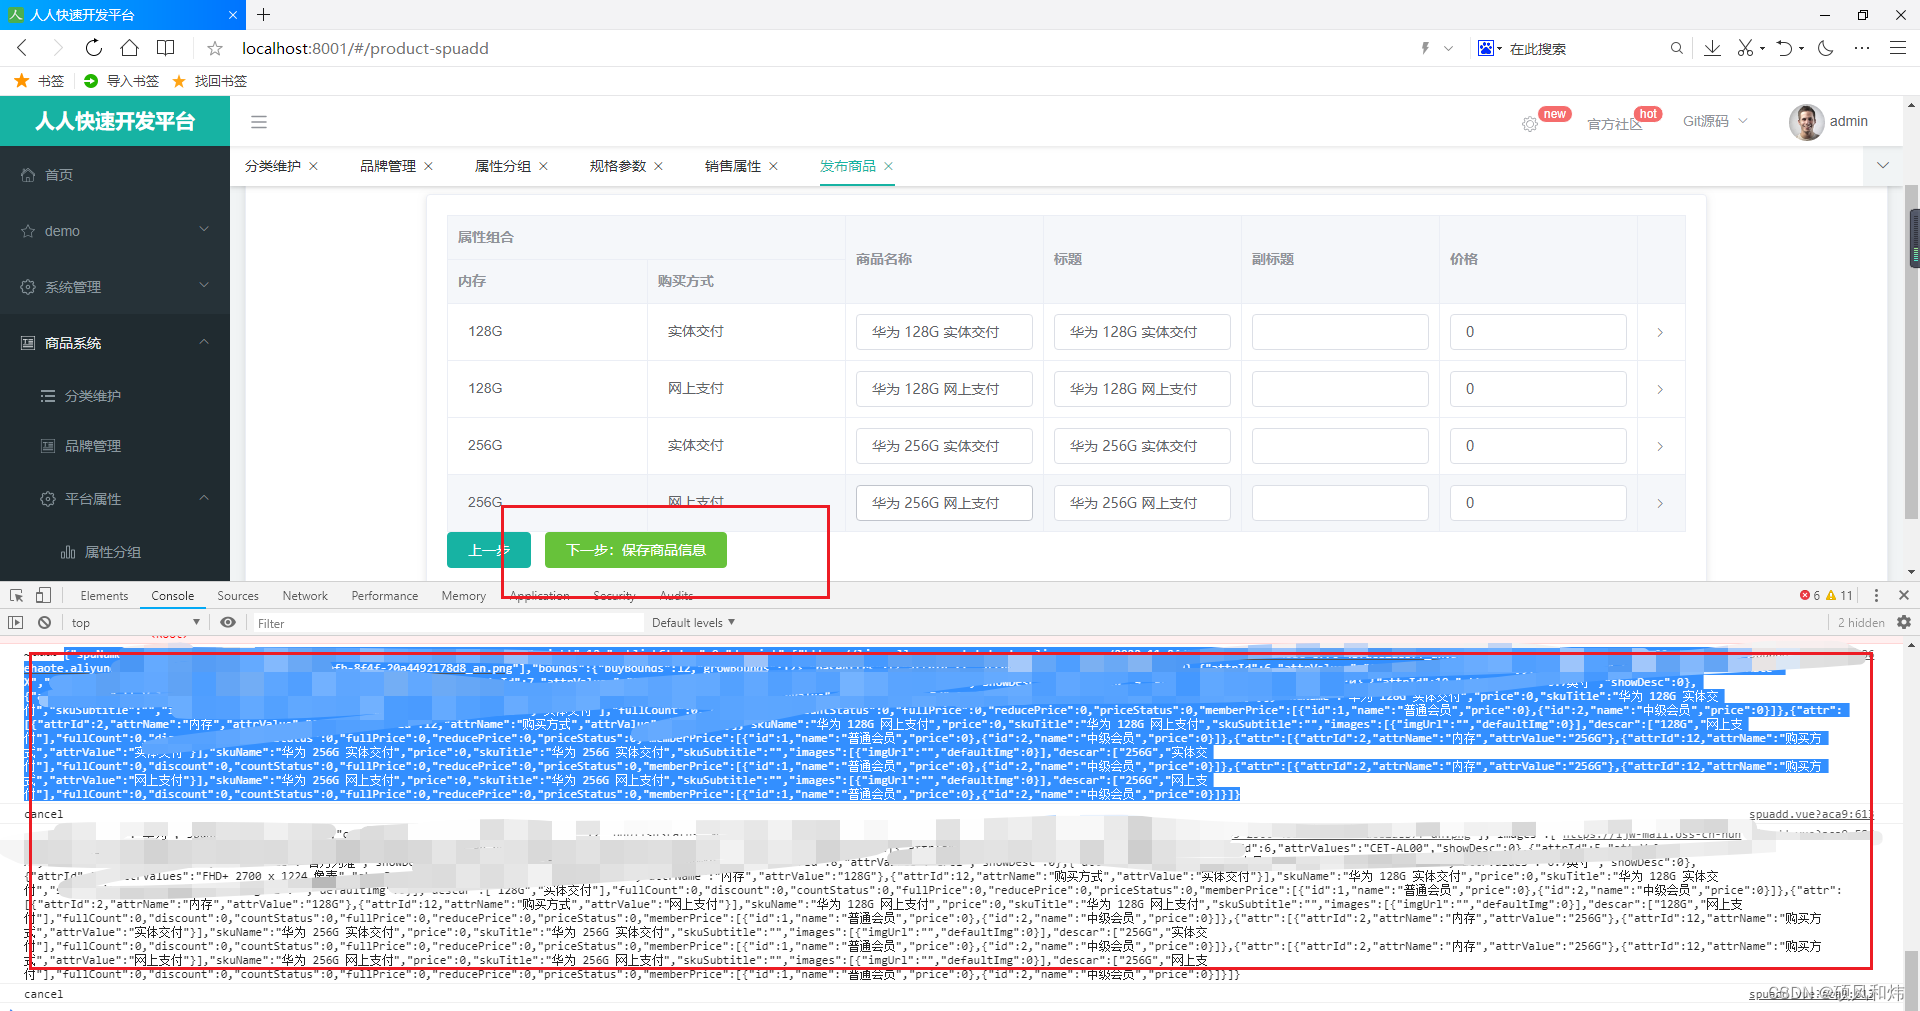
Task: Open settings gear with new badge
Action: pos(1530,124)
